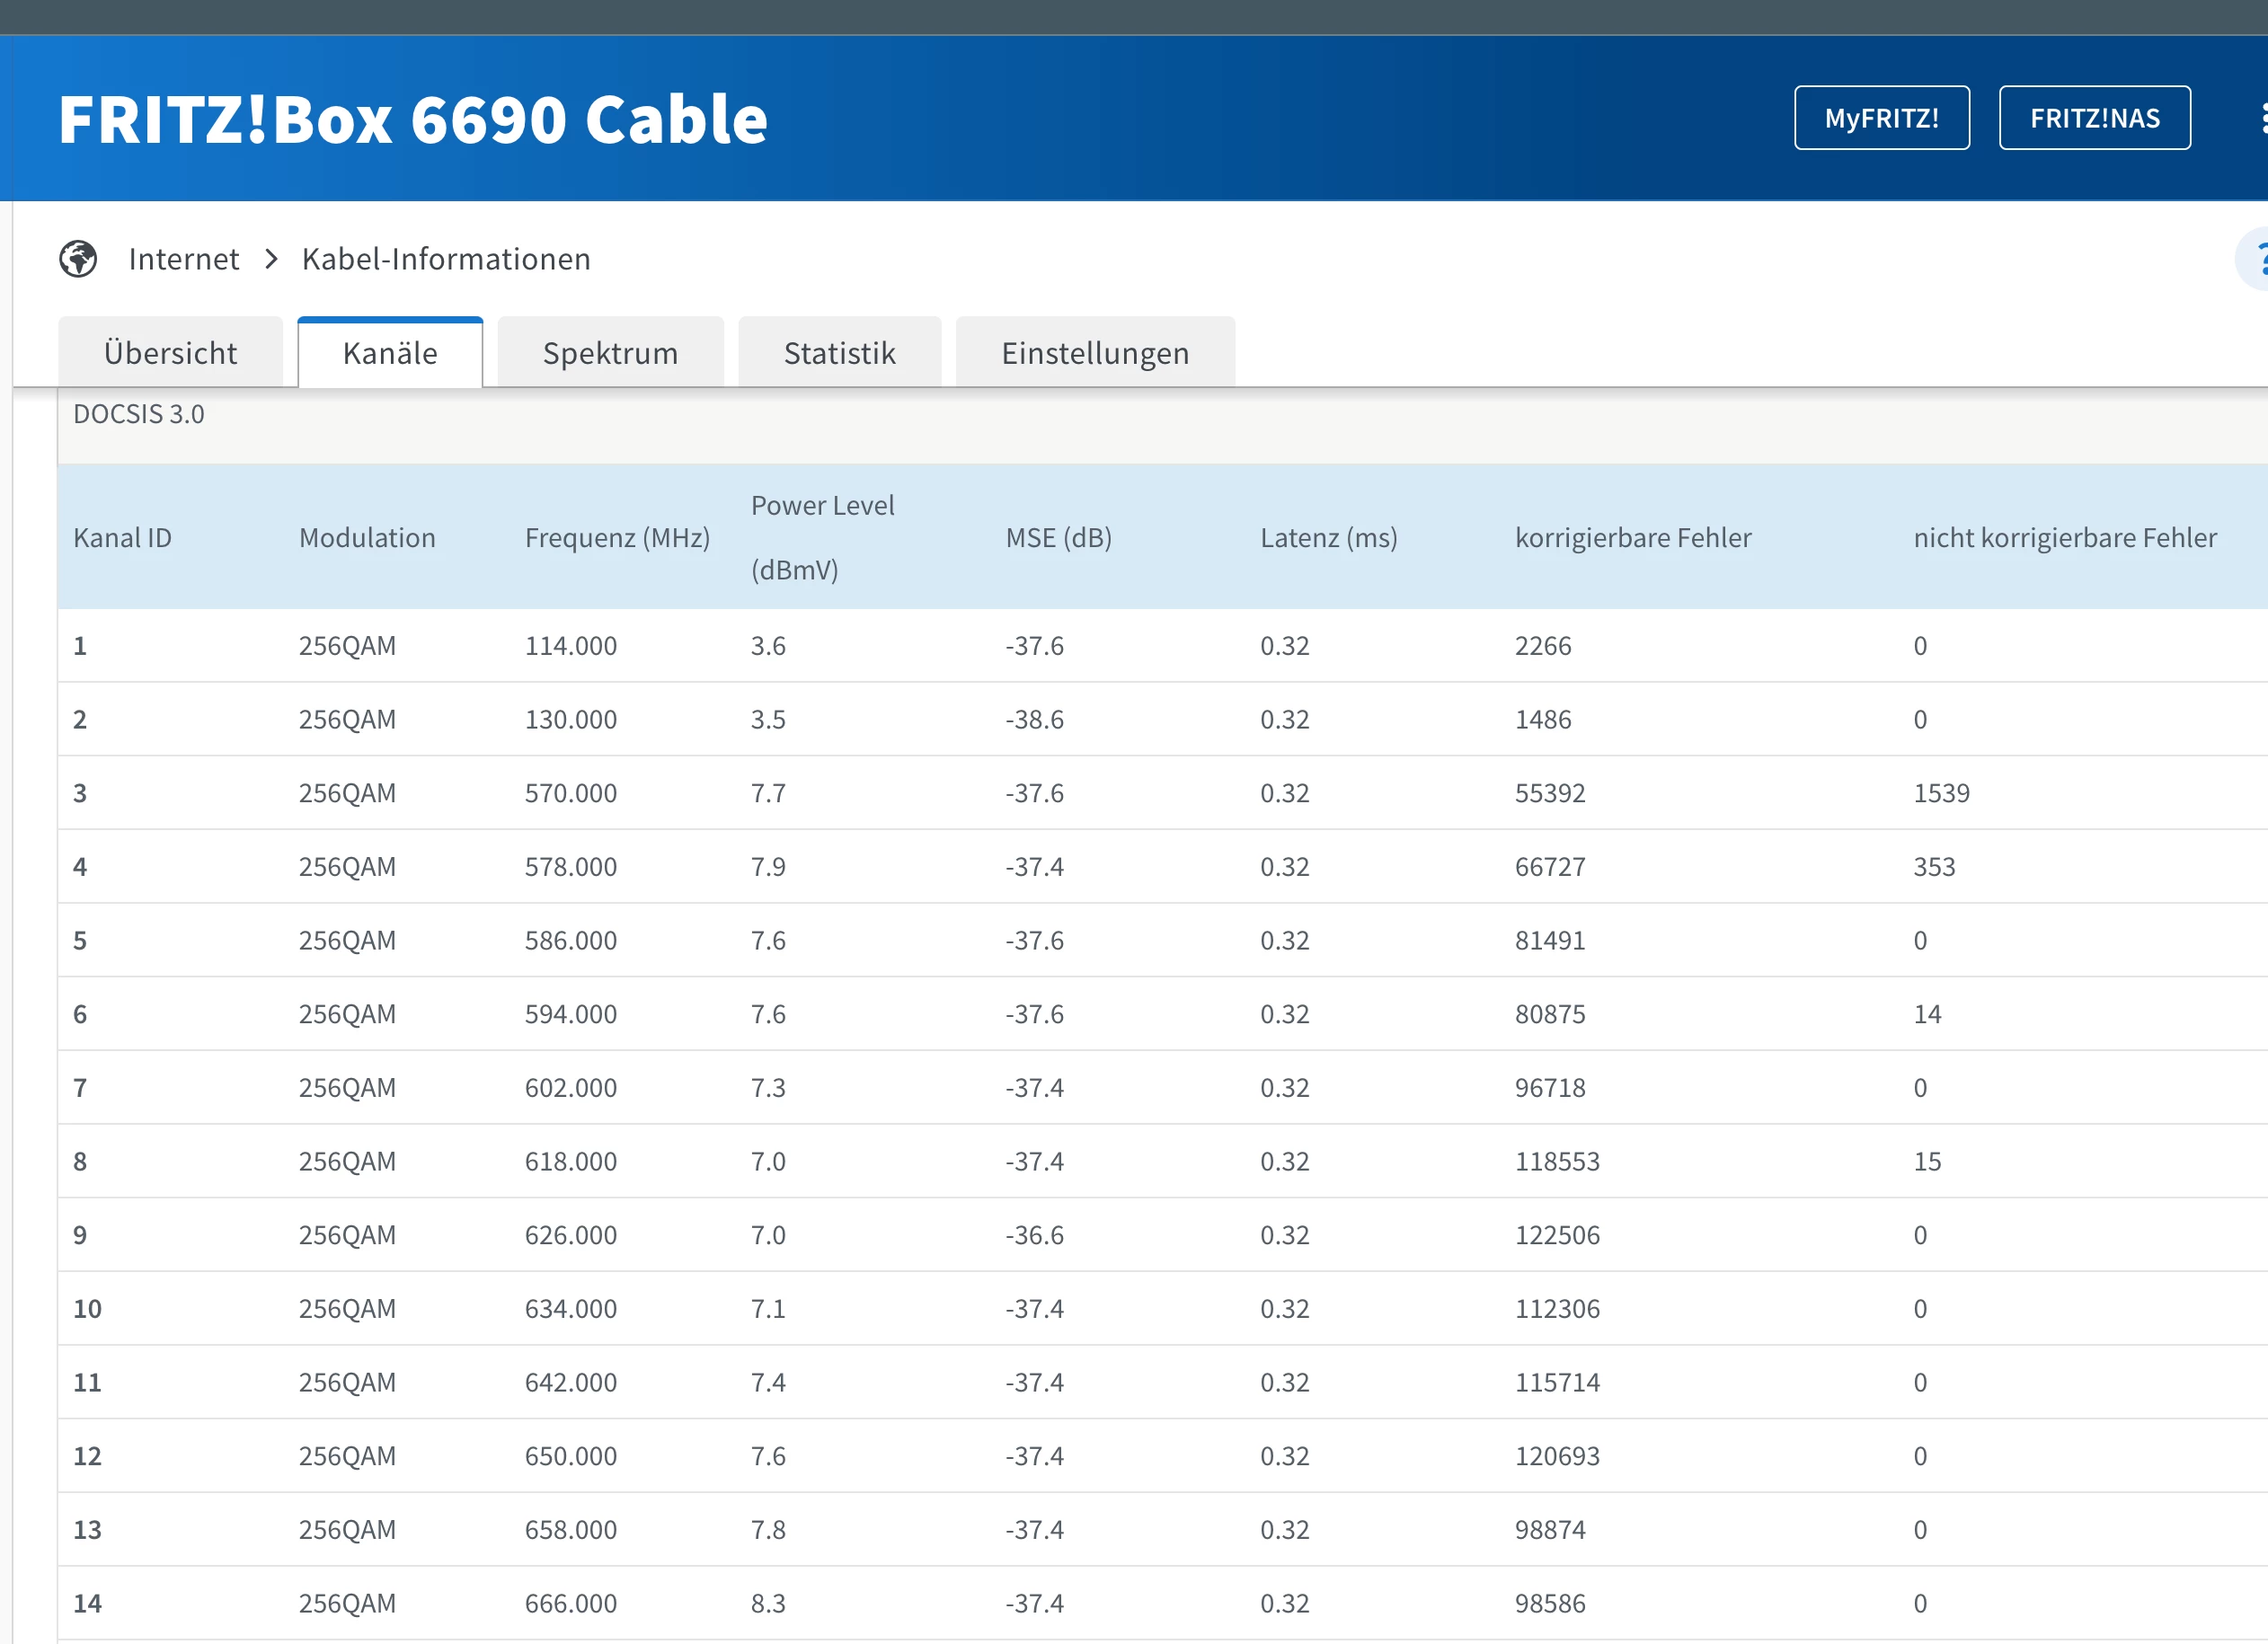Image resolution: width=2268 pixels, height=1644 pixels.
Task: Click the DOCSIS 3.0 section label
Action: [x=139, y=414]
